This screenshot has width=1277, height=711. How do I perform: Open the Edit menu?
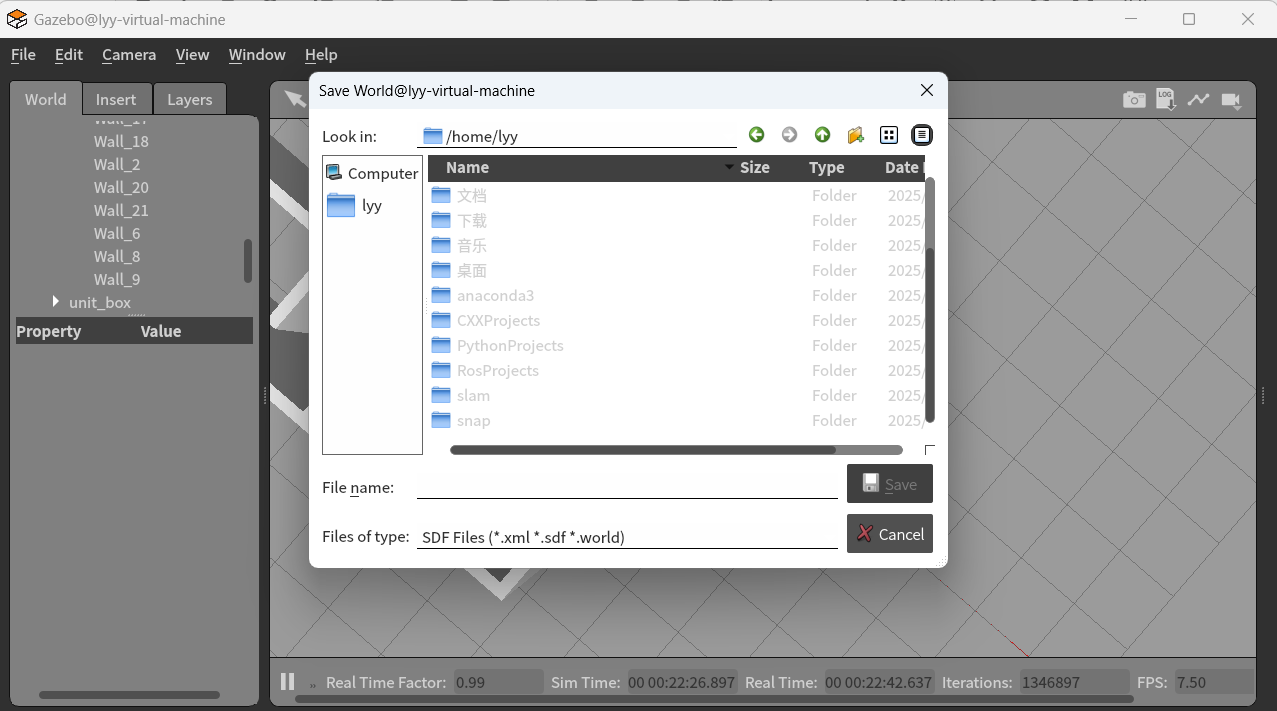pyautogui.click(x=69, y=54)
